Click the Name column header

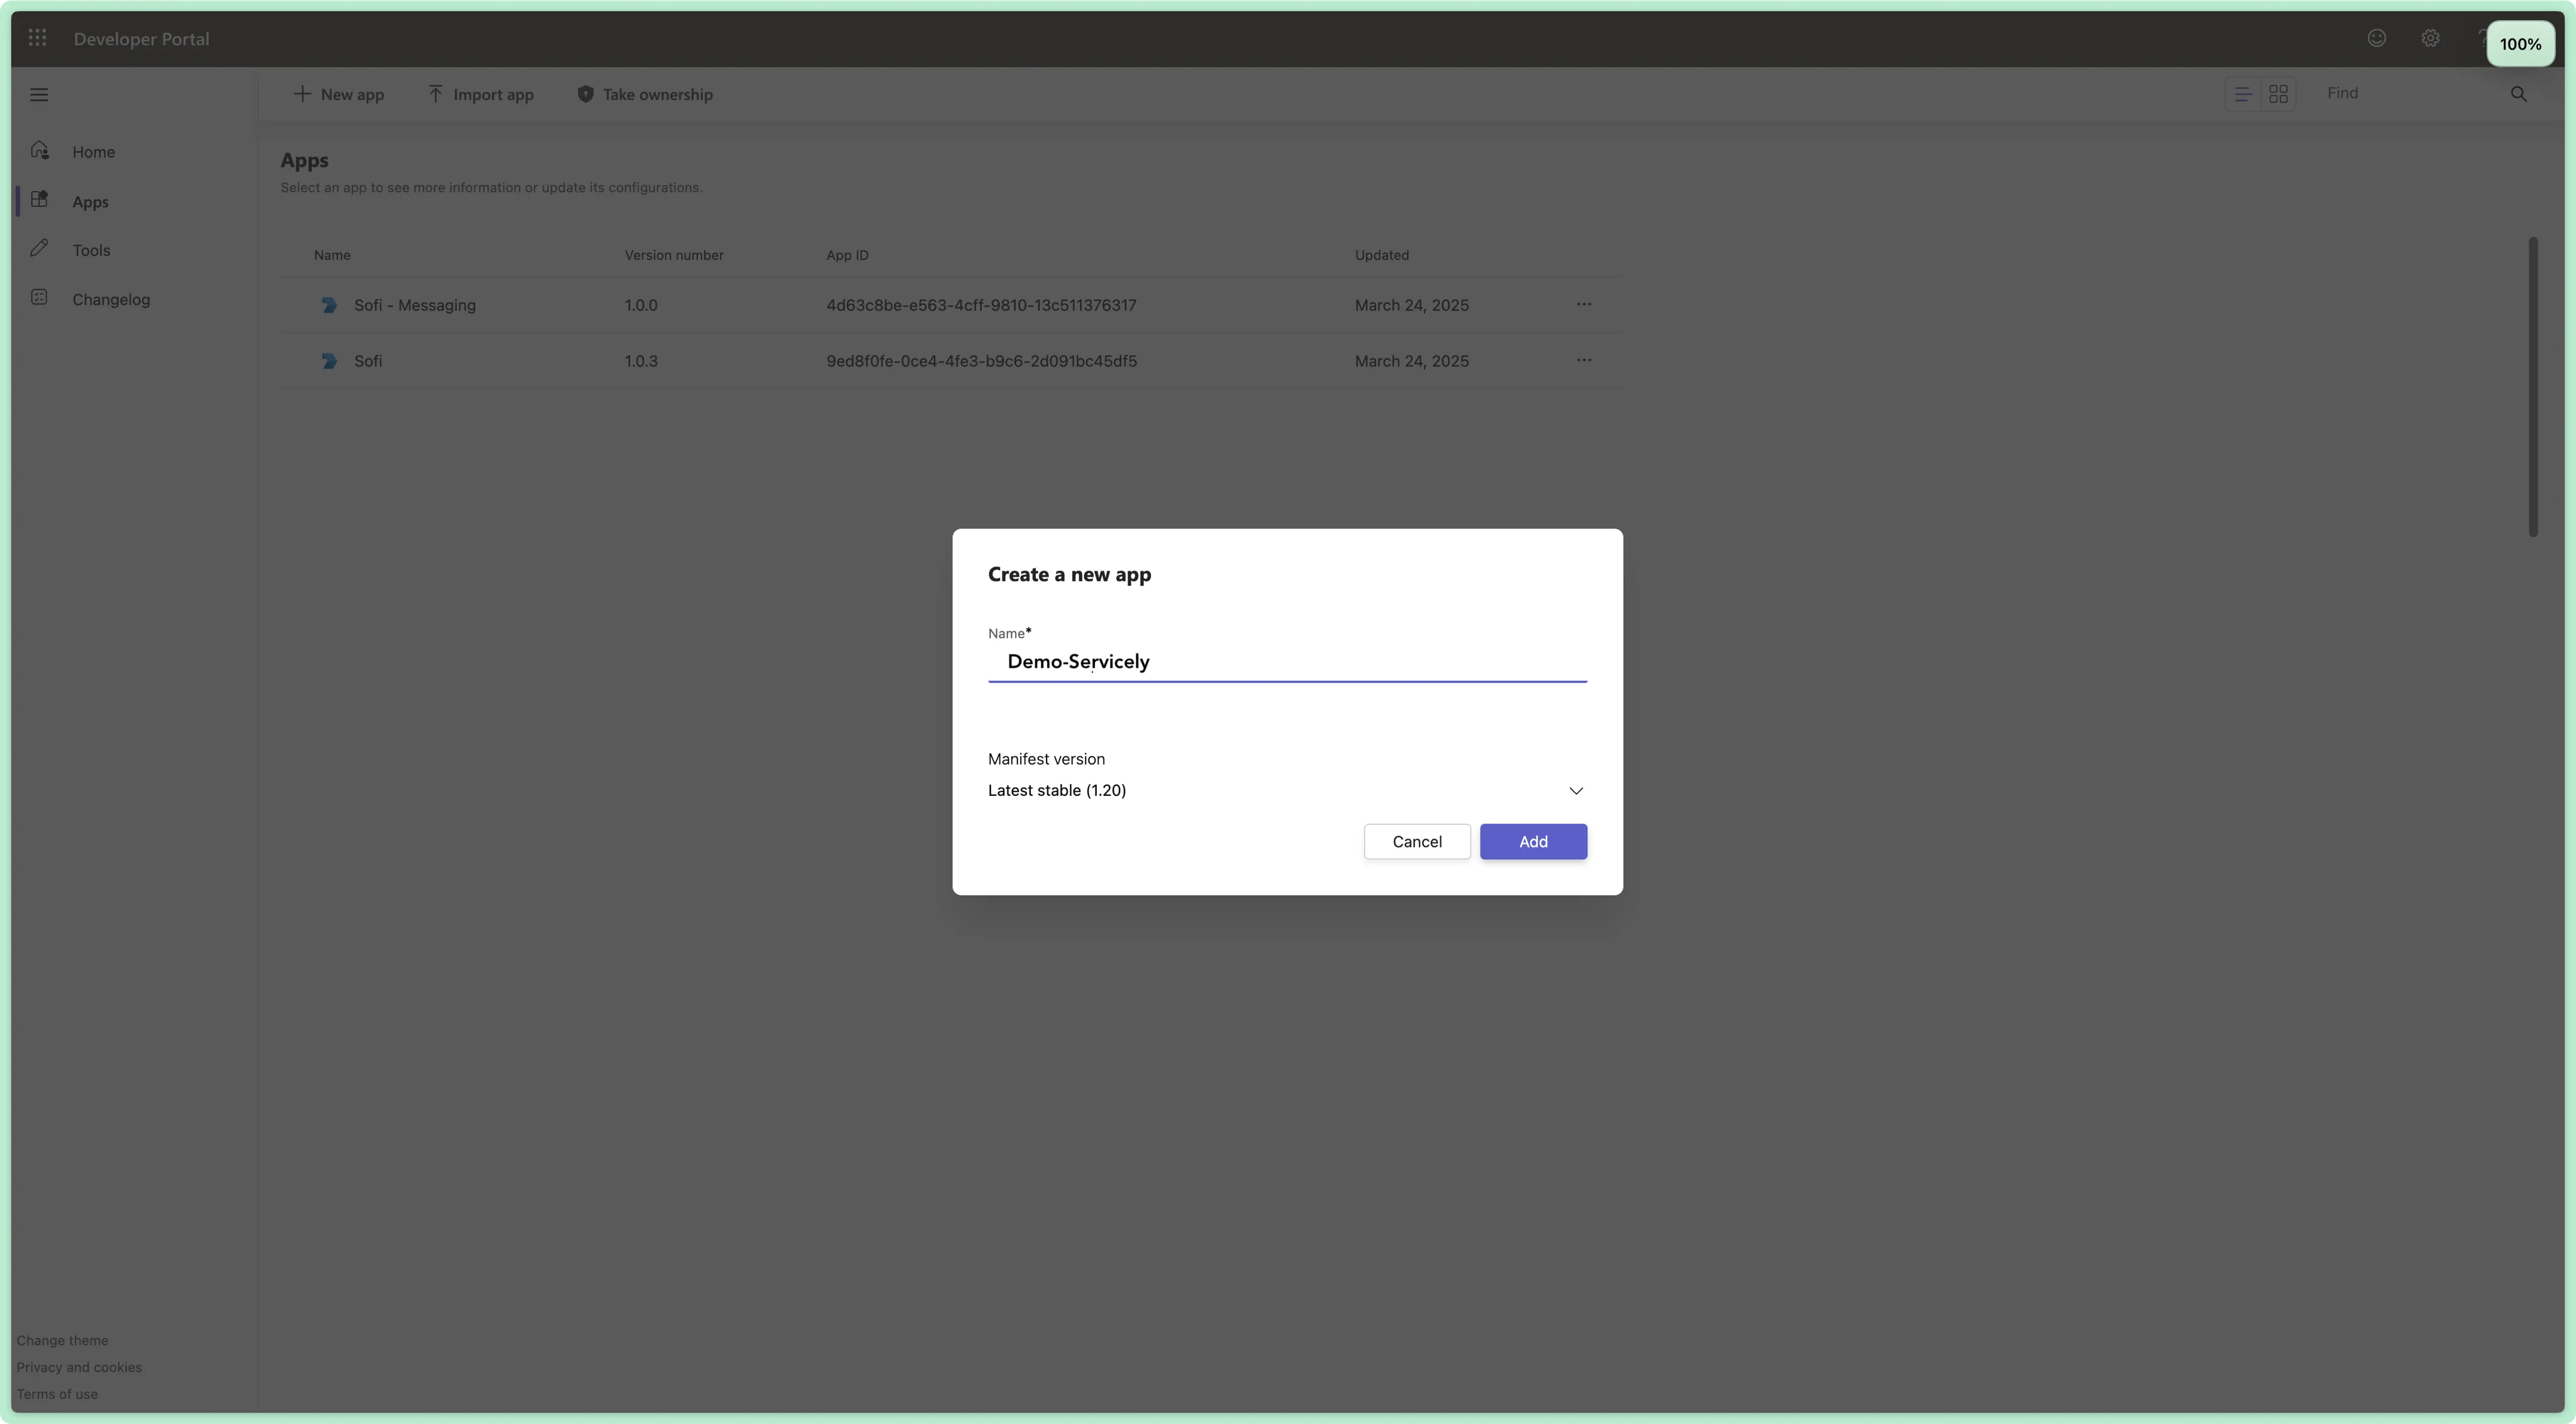[x=332, y=255]
